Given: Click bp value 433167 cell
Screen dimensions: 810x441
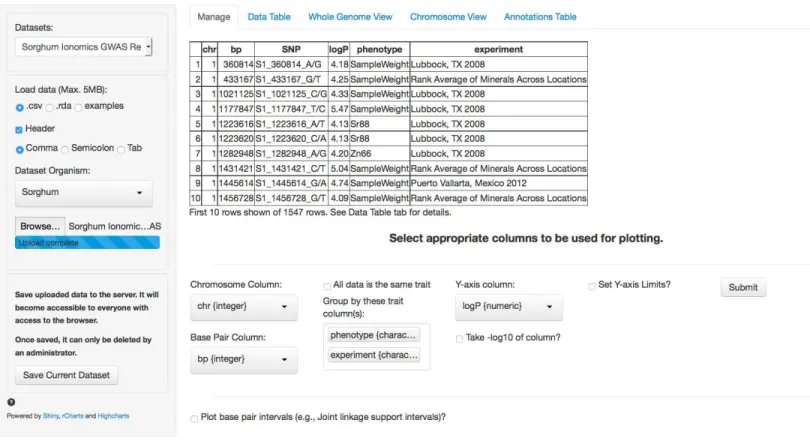Looking at the screenshot, I should 236,80.
